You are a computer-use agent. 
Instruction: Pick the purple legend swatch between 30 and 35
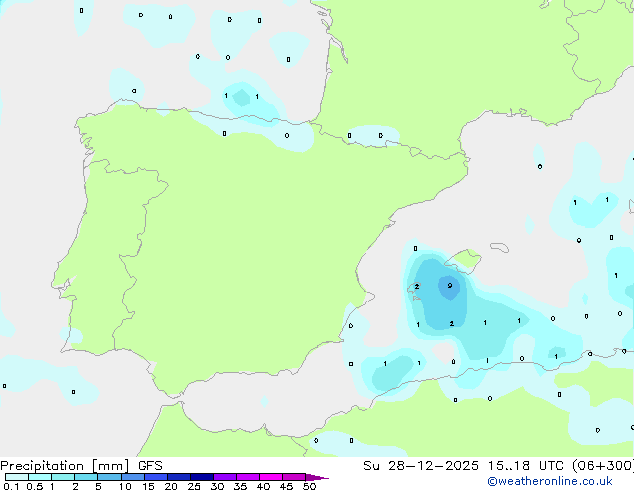click(x=225, y=477)
